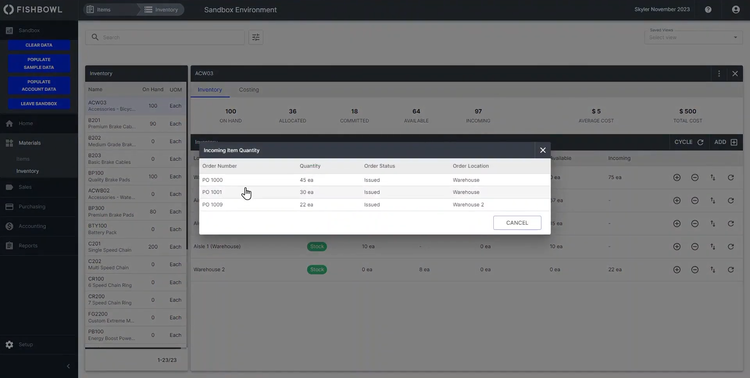This screenshot has width=750, height=378.
Task: Click the CANCEL button in the dialog
Action: click(517, 222)
